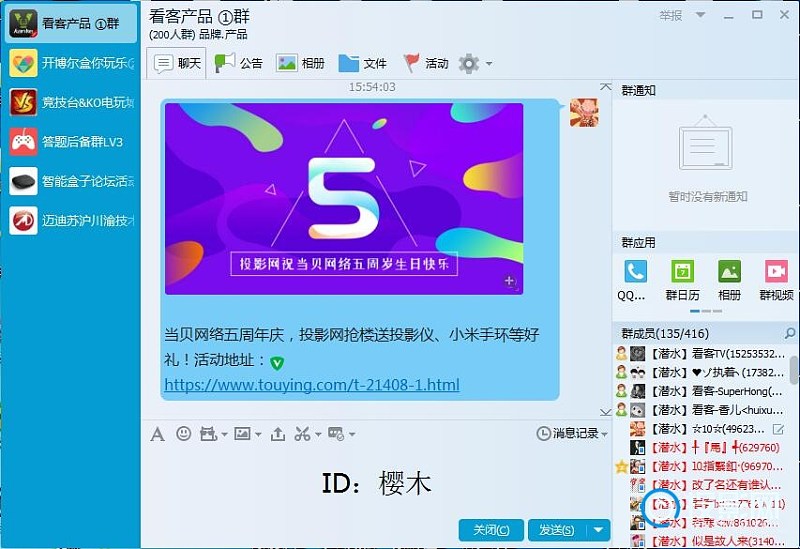800x549 pixels.
Task: Open the group settings gear icon
Action: pos(468,64)
